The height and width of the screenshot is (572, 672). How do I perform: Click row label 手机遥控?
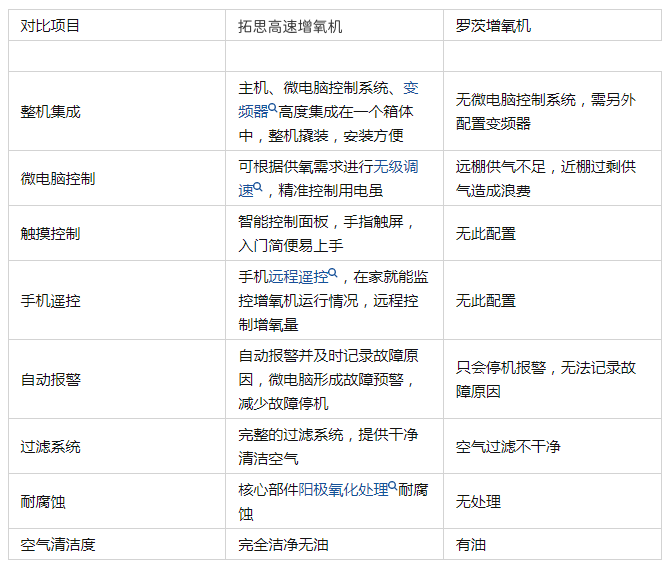[x=51, y=301]
